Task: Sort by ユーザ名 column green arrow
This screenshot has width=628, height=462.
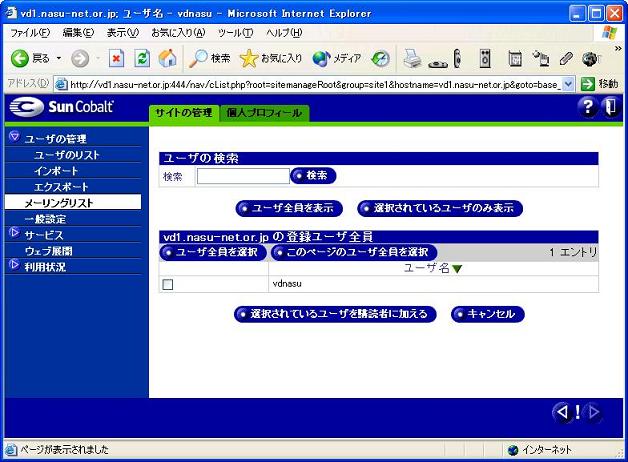Action: pyautogui.click(x=457, y=269)
